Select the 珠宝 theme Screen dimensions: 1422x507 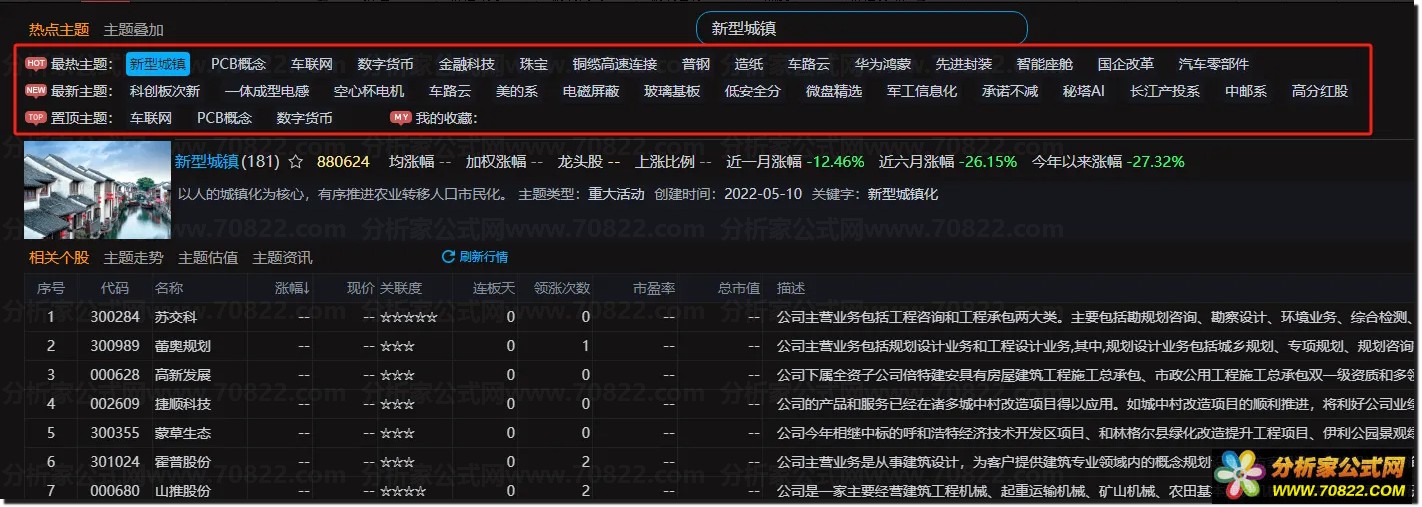coord(534,64)
